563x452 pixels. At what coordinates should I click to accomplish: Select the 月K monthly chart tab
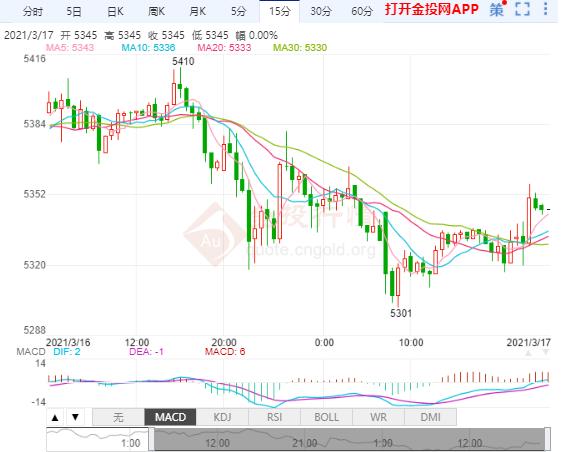[x=197, y=11]
